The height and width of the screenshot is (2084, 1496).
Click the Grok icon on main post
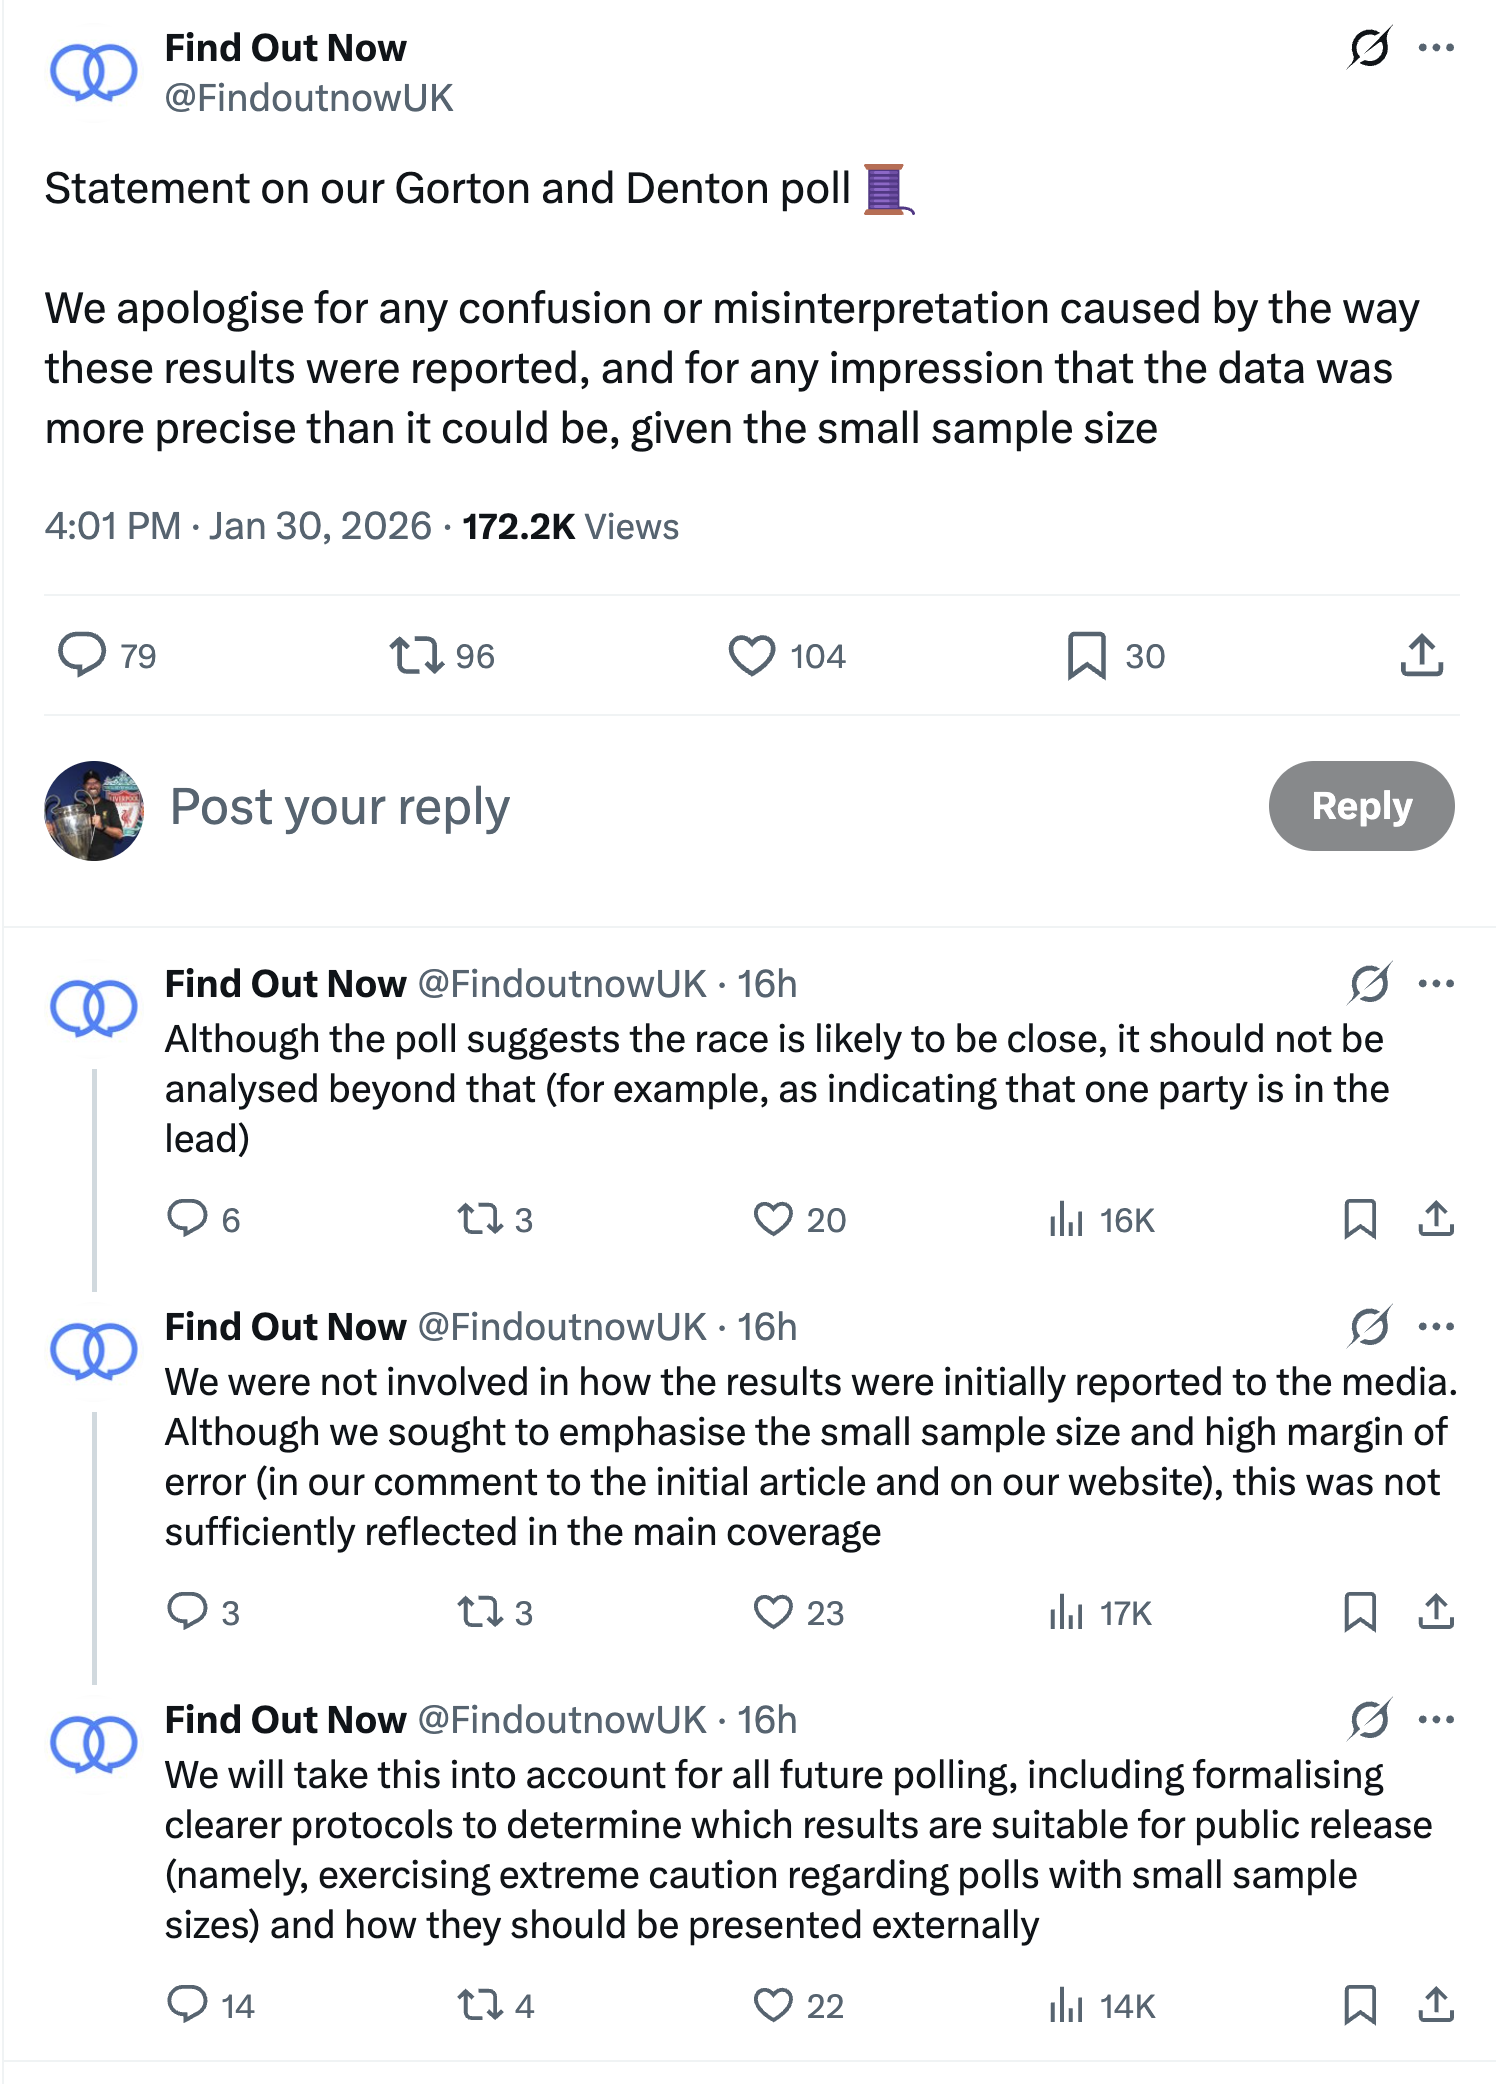[x=1369, y=47]
